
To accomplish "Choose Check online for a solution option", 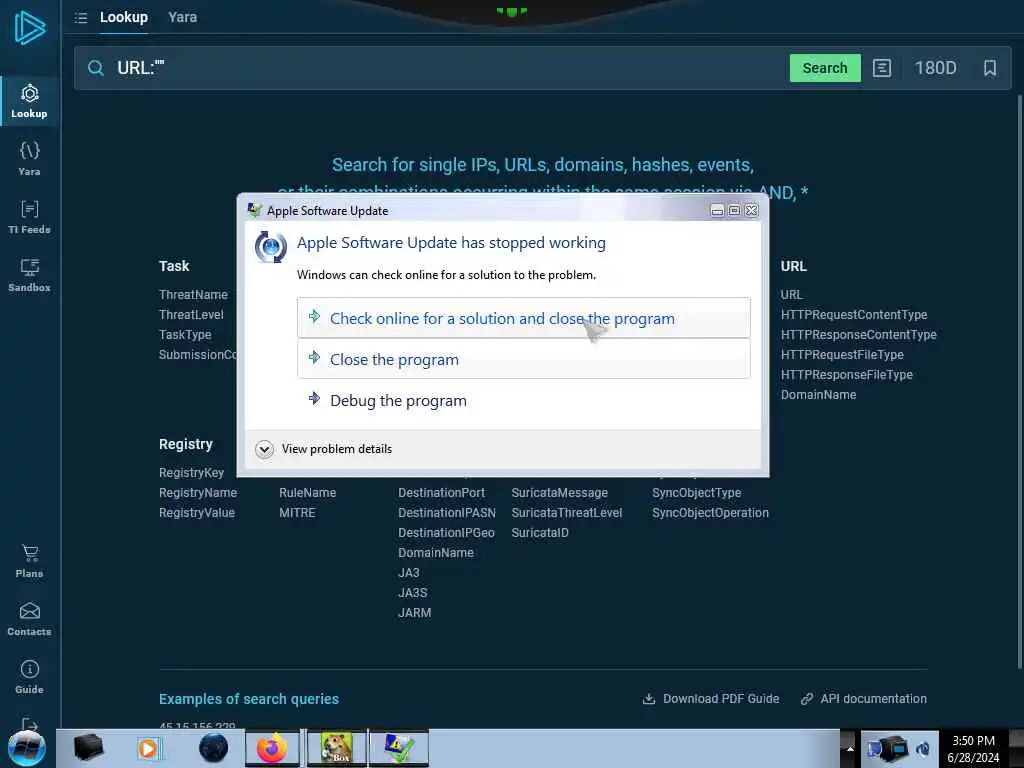I will click(x=523, y=318).
